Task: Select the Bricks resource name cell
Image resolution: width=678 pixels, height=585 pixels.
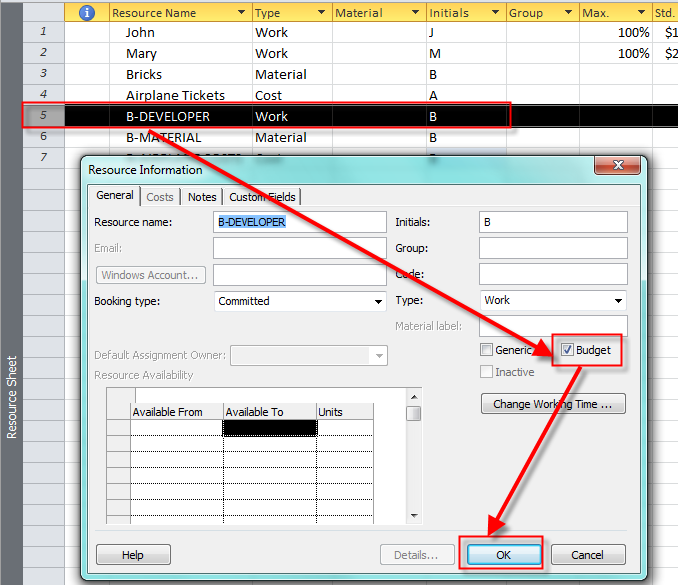Action: pos(180,74)
